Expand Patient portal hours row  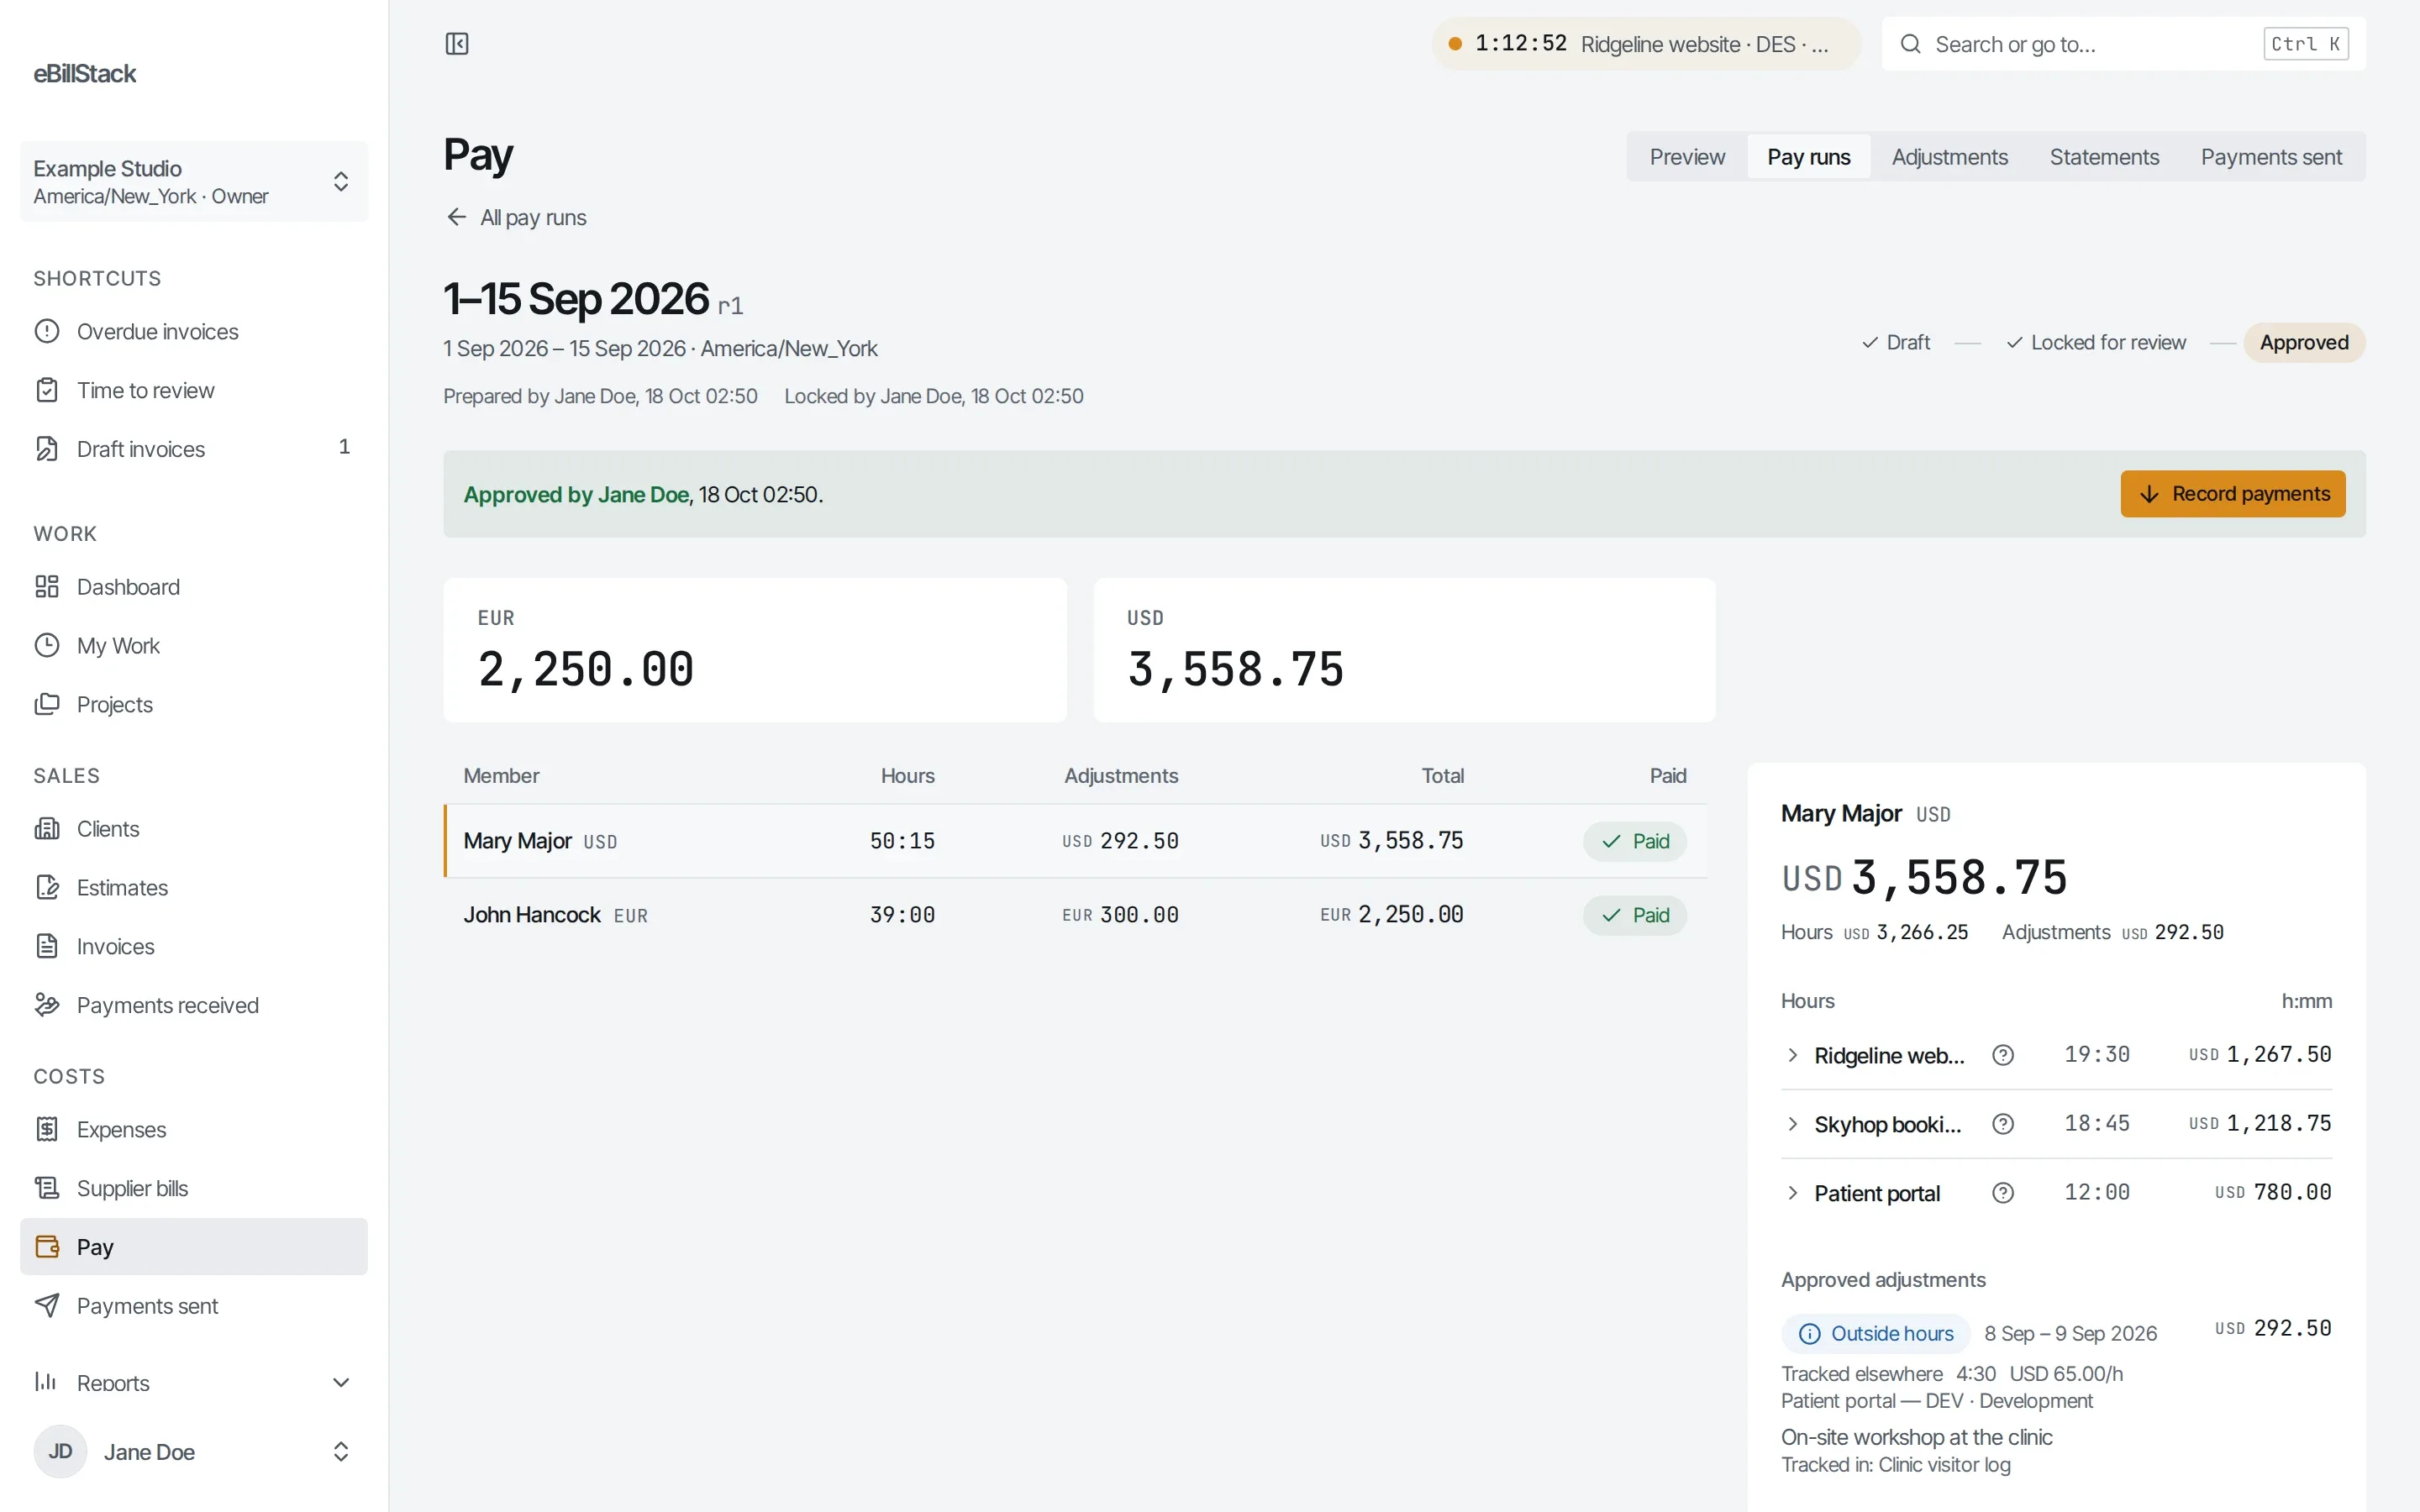point(1792,1194)
